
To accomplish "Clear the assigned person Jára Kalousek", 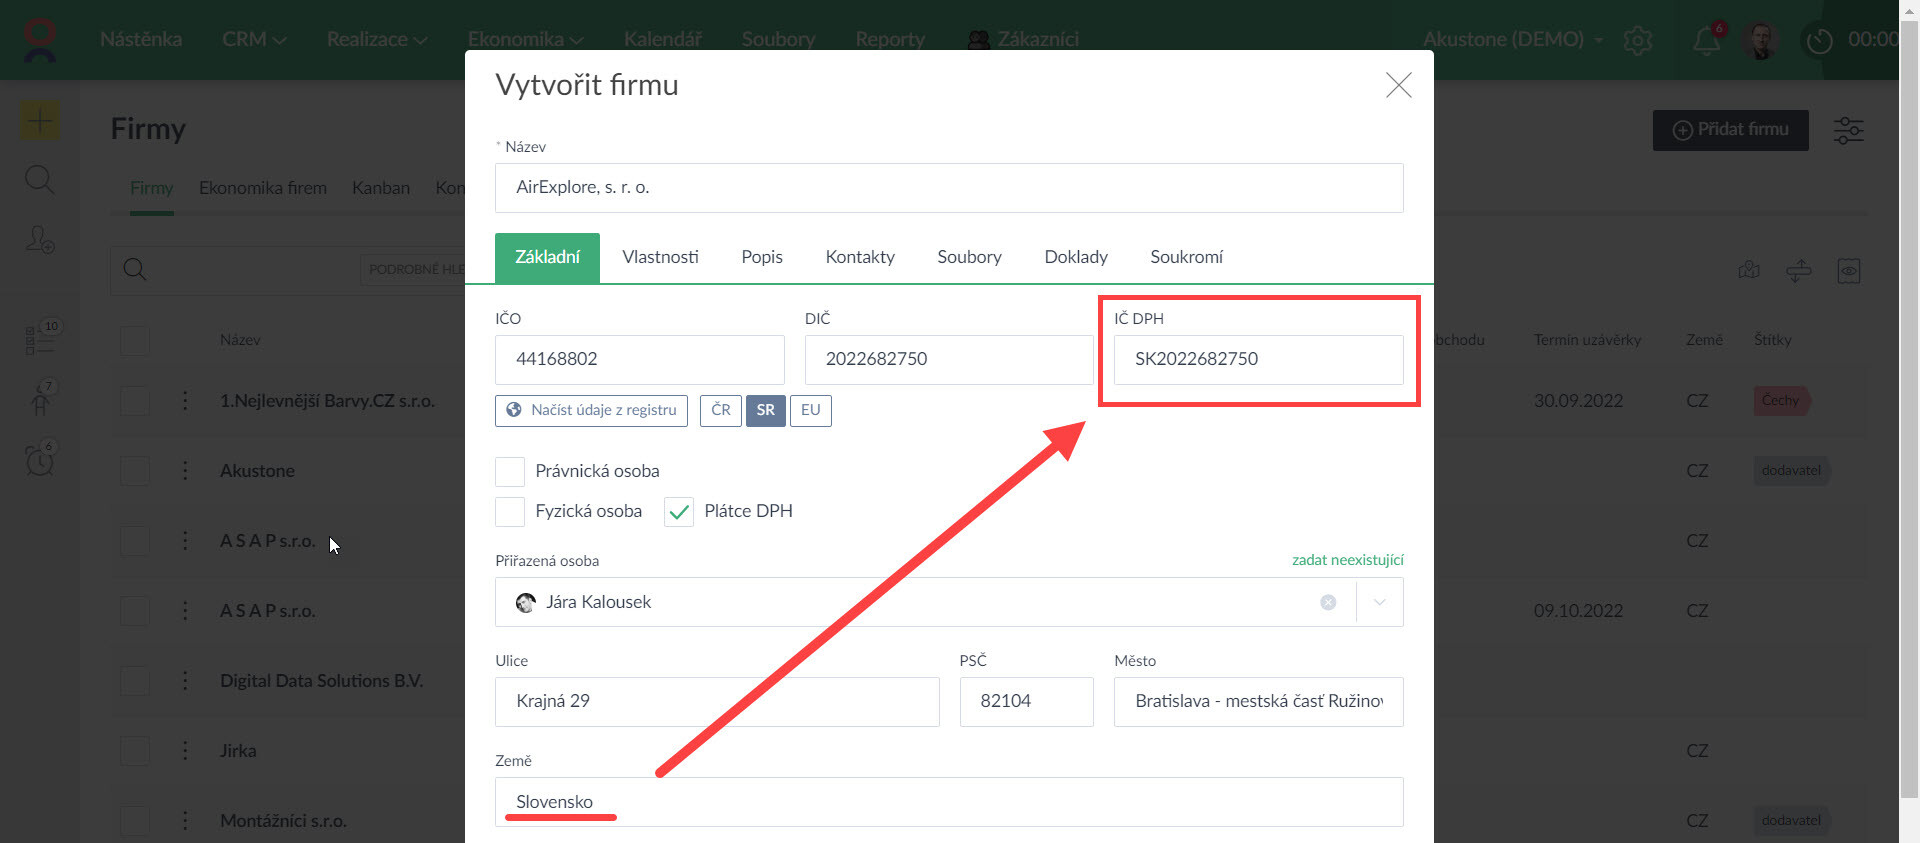I will click(1328, 602).
